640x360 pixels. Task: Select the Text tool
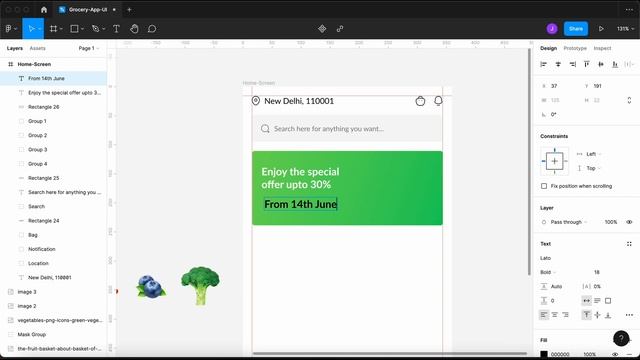pyautogui.click(x=116, y=29)
